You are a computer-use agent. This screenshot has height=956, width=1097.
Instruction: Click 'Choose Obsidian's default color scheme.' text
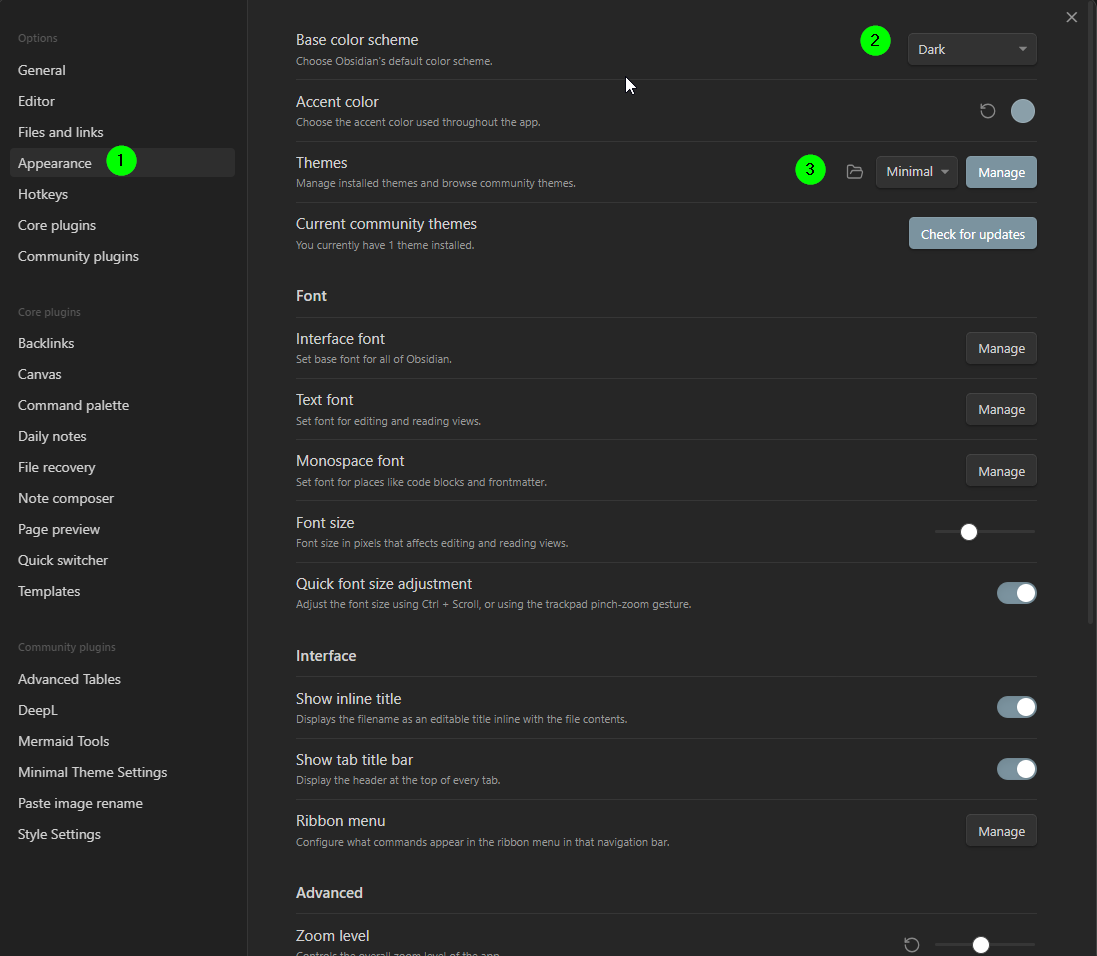pos(394,62)
